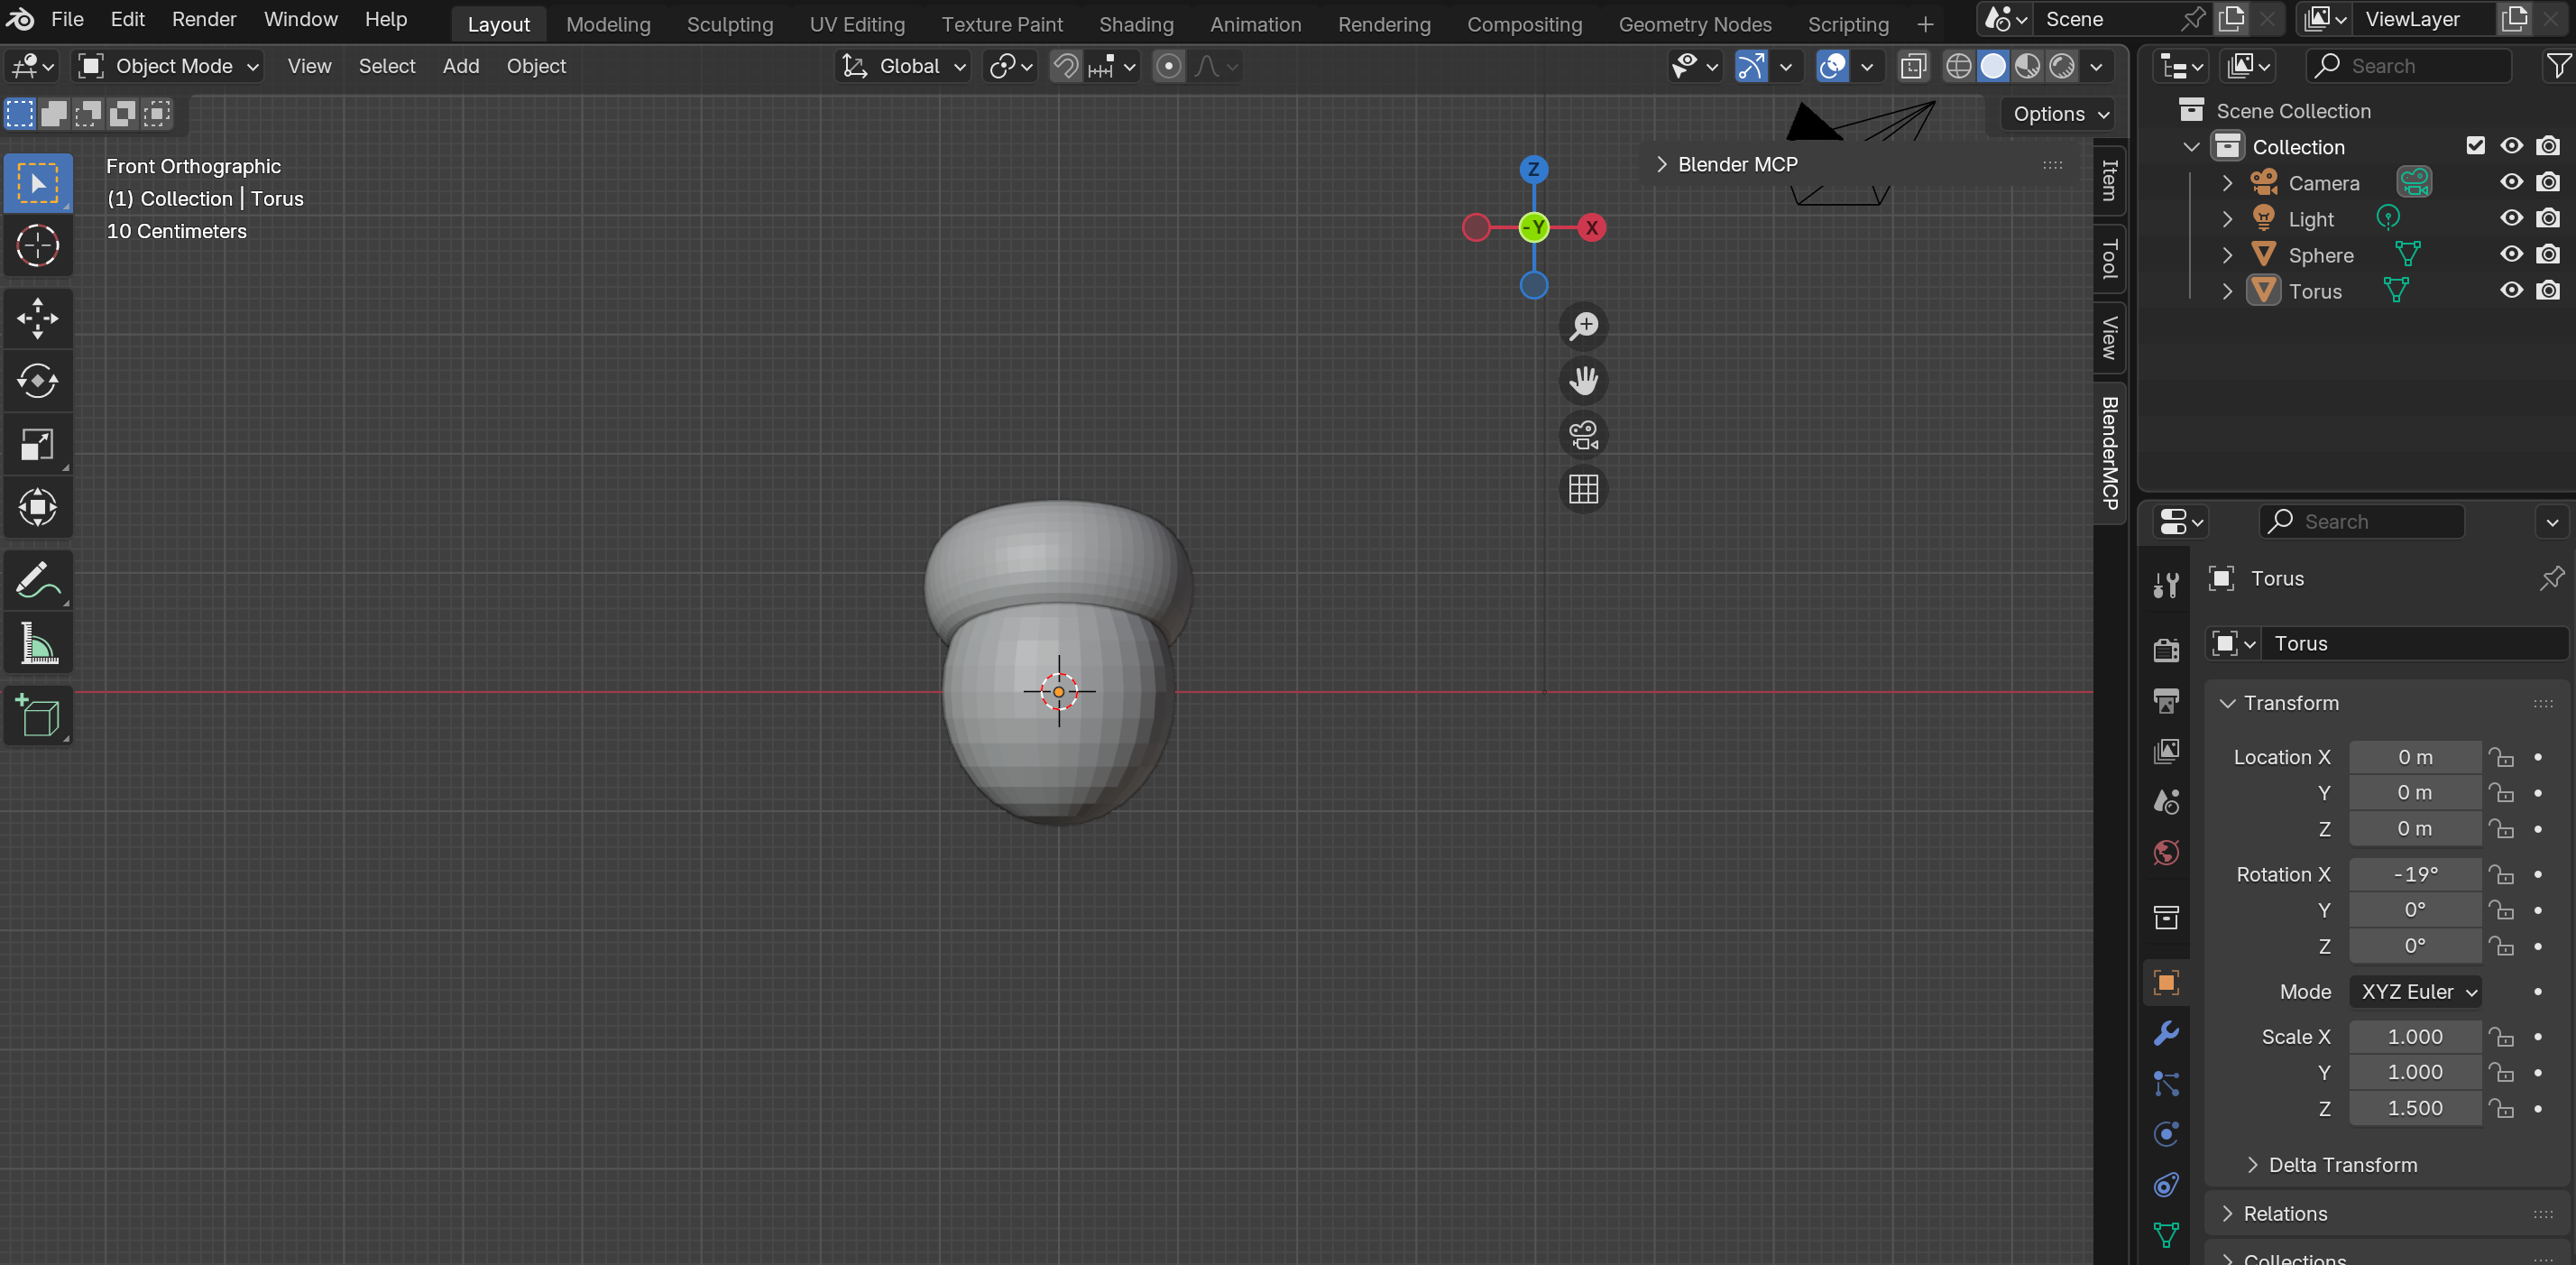Disable Torus render camera toggle
Viewport: 2576px width, 1265px height.
click(2547, 291)
